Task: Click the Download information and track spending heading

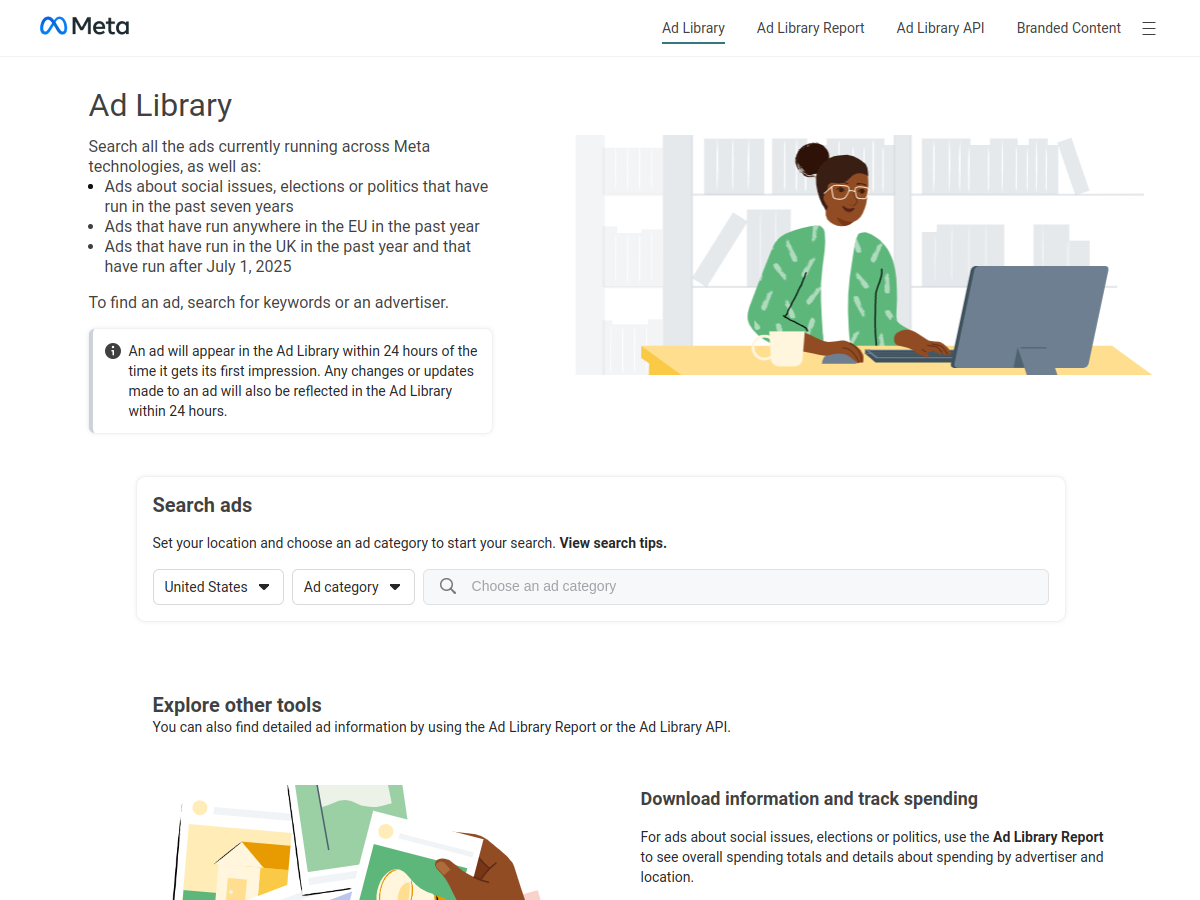Action: [809, 799]
